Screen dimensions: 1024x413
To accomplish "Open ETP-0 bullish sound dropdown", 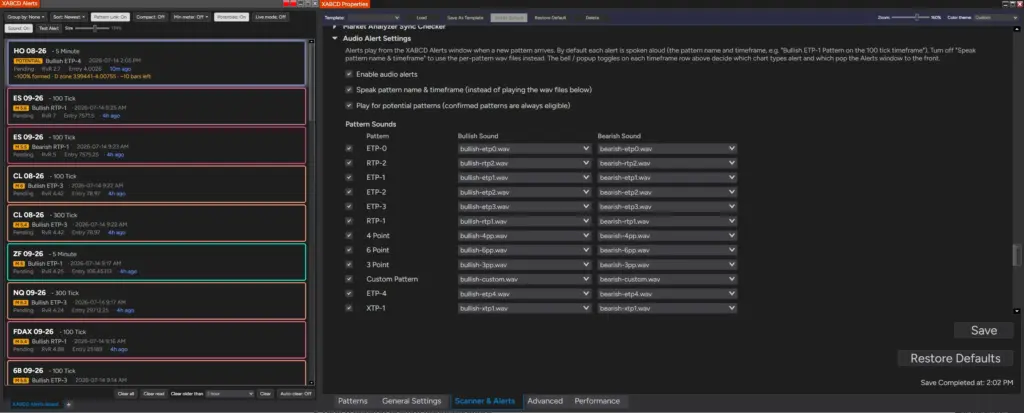I will (524, 148).
